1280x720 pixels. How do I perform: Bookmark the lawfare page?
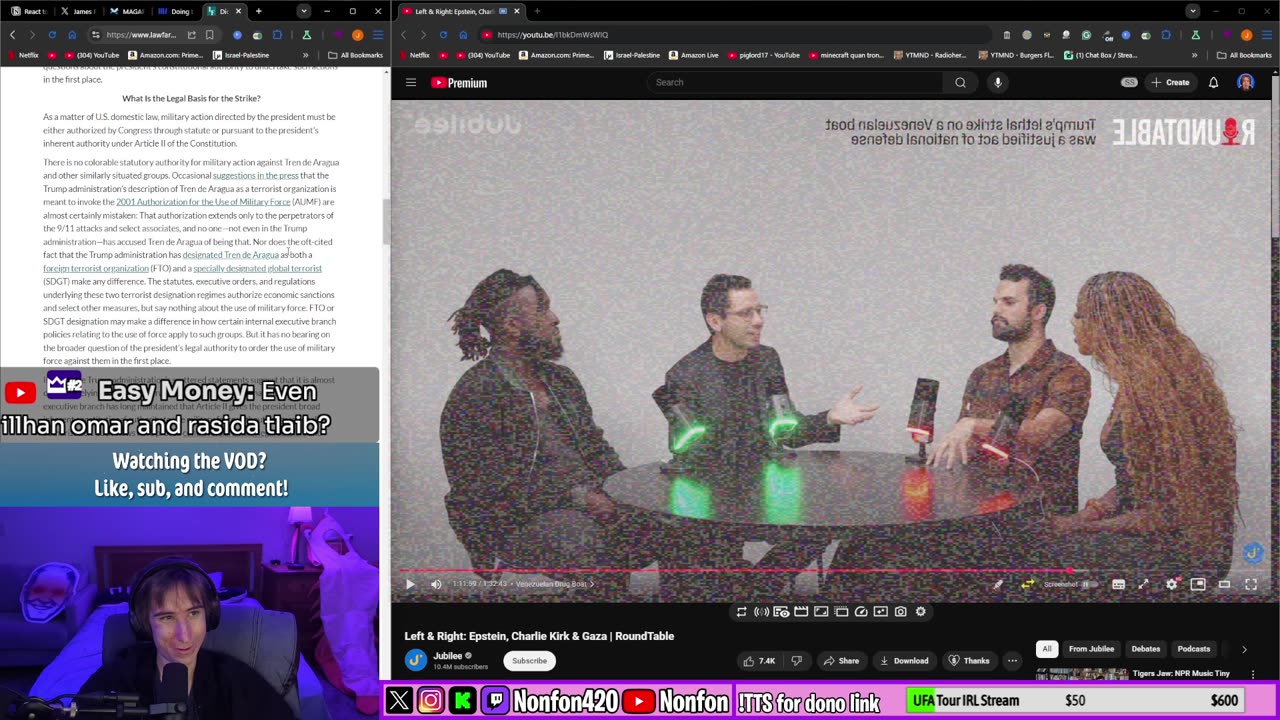point(209,35)
